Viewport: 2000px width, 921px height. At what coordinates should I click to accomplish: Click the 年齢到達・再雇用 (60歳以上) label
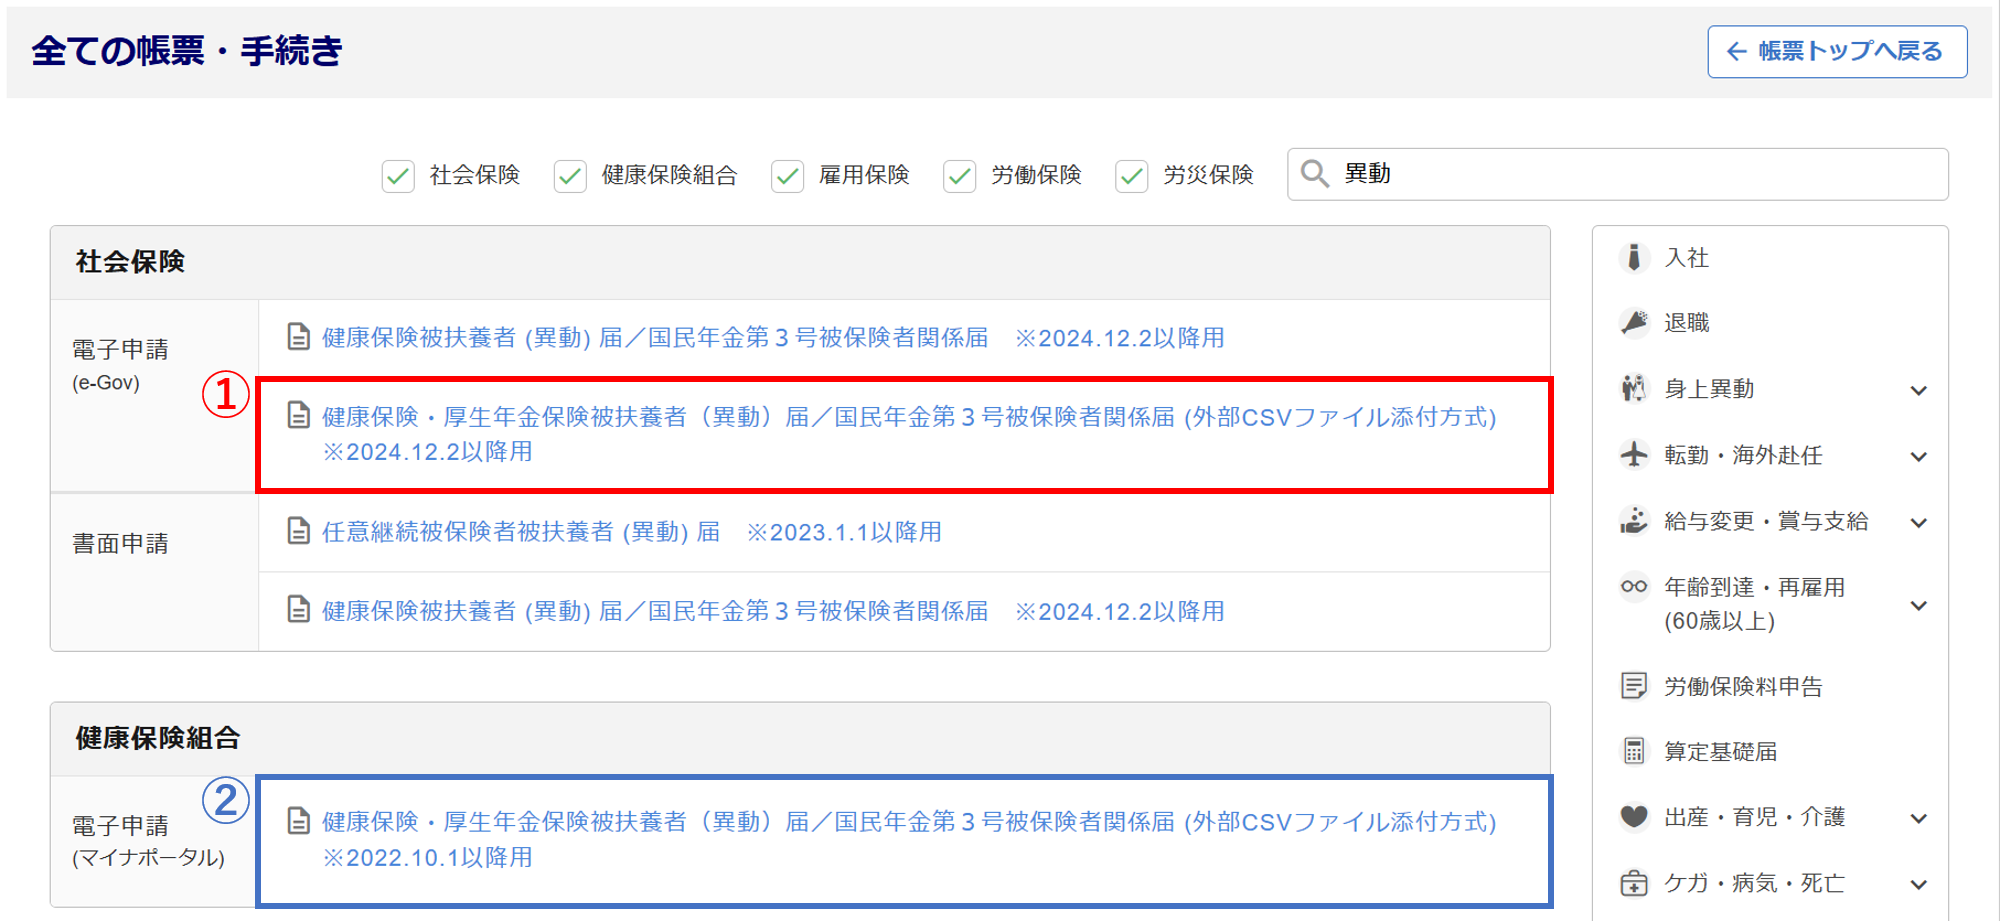click(x=1754, y=603)
